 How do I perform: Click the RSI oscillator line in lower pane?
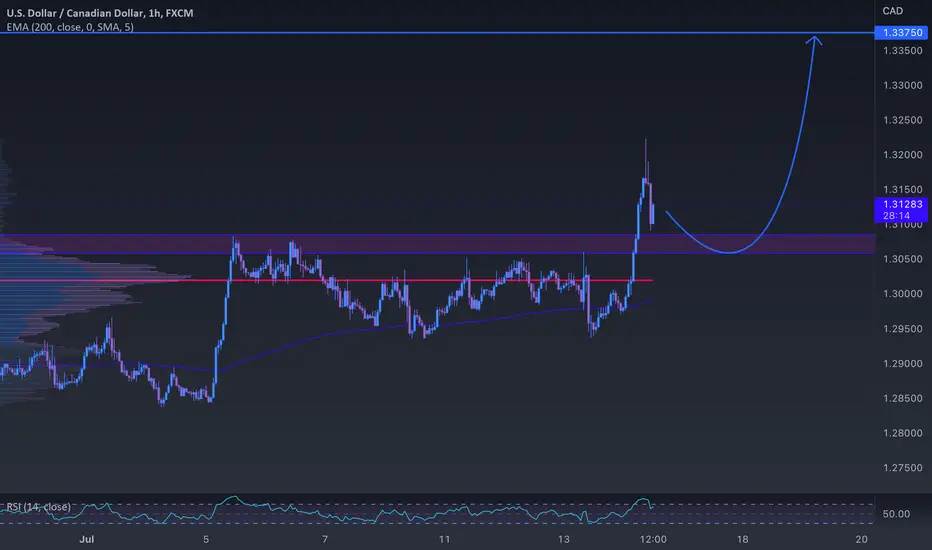327,510
